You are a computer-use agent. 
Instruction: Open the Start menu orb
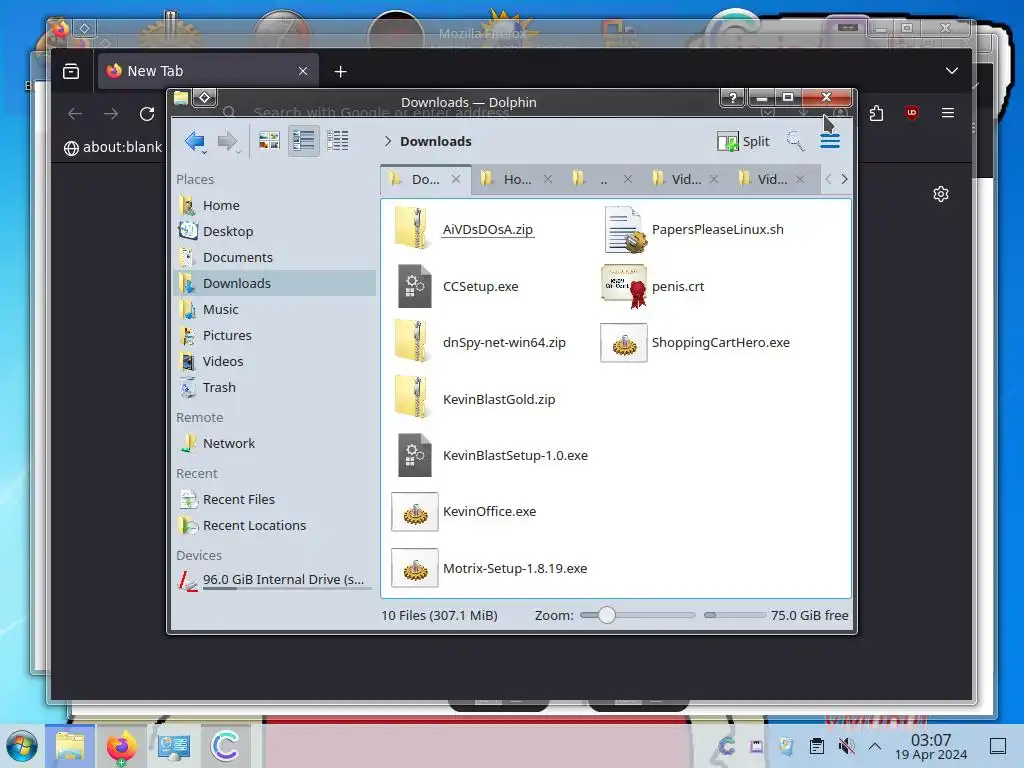tap(22, 746)
